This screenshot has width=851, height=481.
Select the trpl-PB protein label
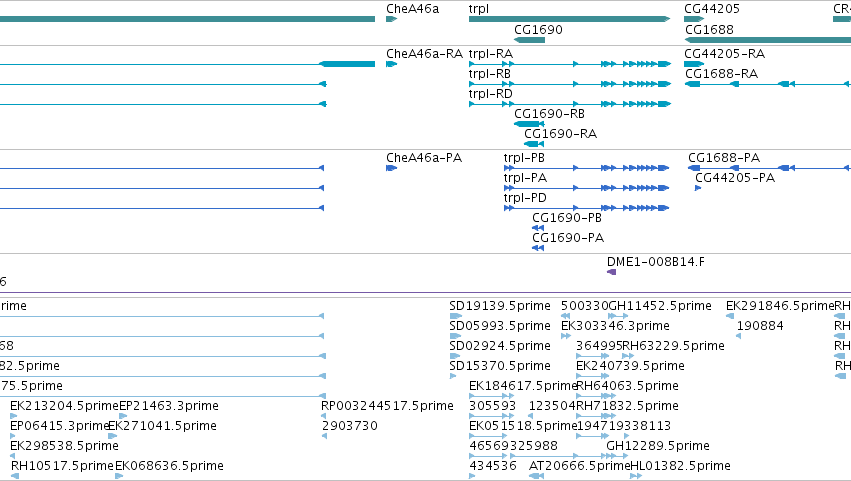[x=524, y=158]
